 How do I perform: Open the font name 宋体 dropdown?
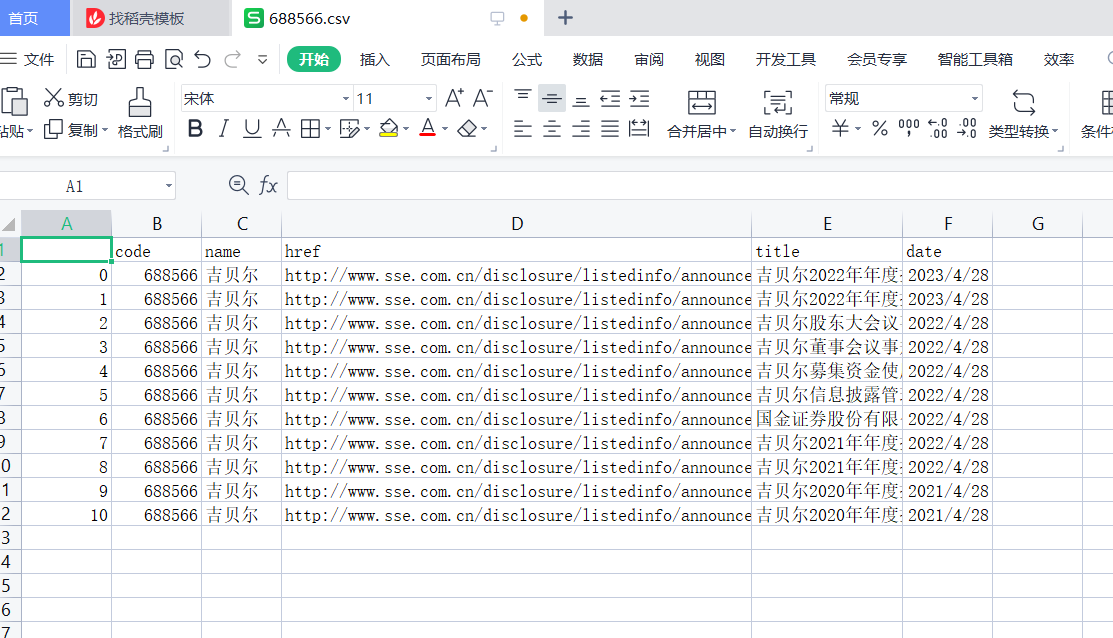pyautogui.click(x=346, y=99)
